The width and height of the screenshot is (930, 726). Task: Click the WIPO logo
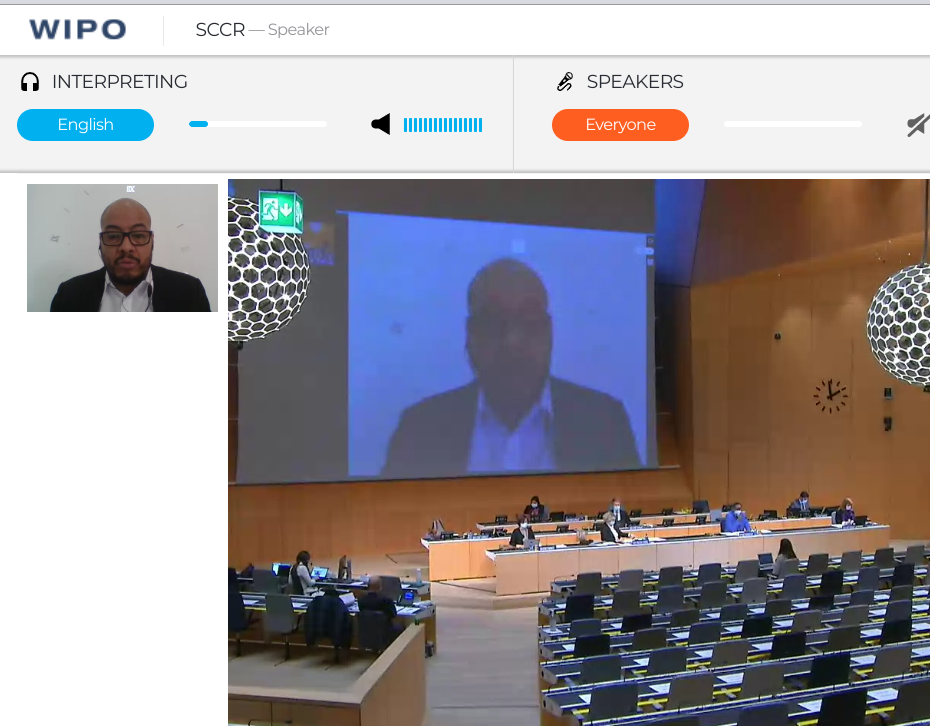[x=78, y=29]
